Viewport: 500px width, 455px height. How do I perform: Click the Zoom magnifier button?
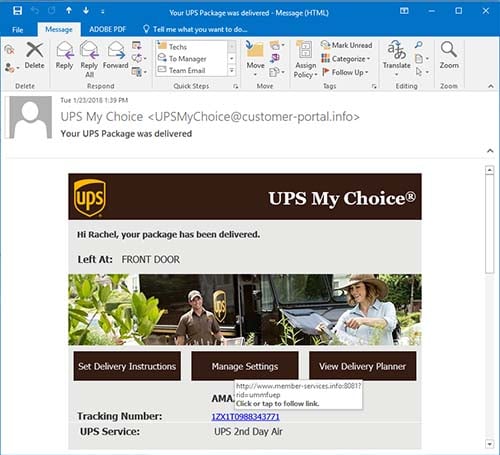point(449,55)
